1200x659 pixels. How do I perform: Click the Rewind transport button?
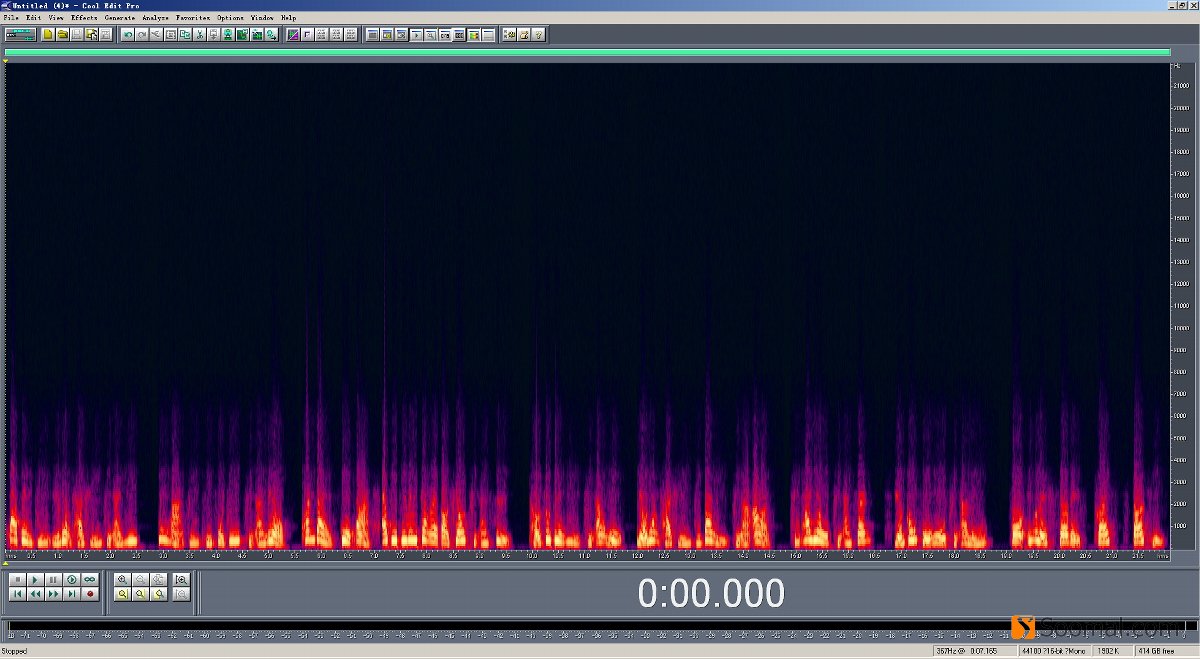[35, 594]
